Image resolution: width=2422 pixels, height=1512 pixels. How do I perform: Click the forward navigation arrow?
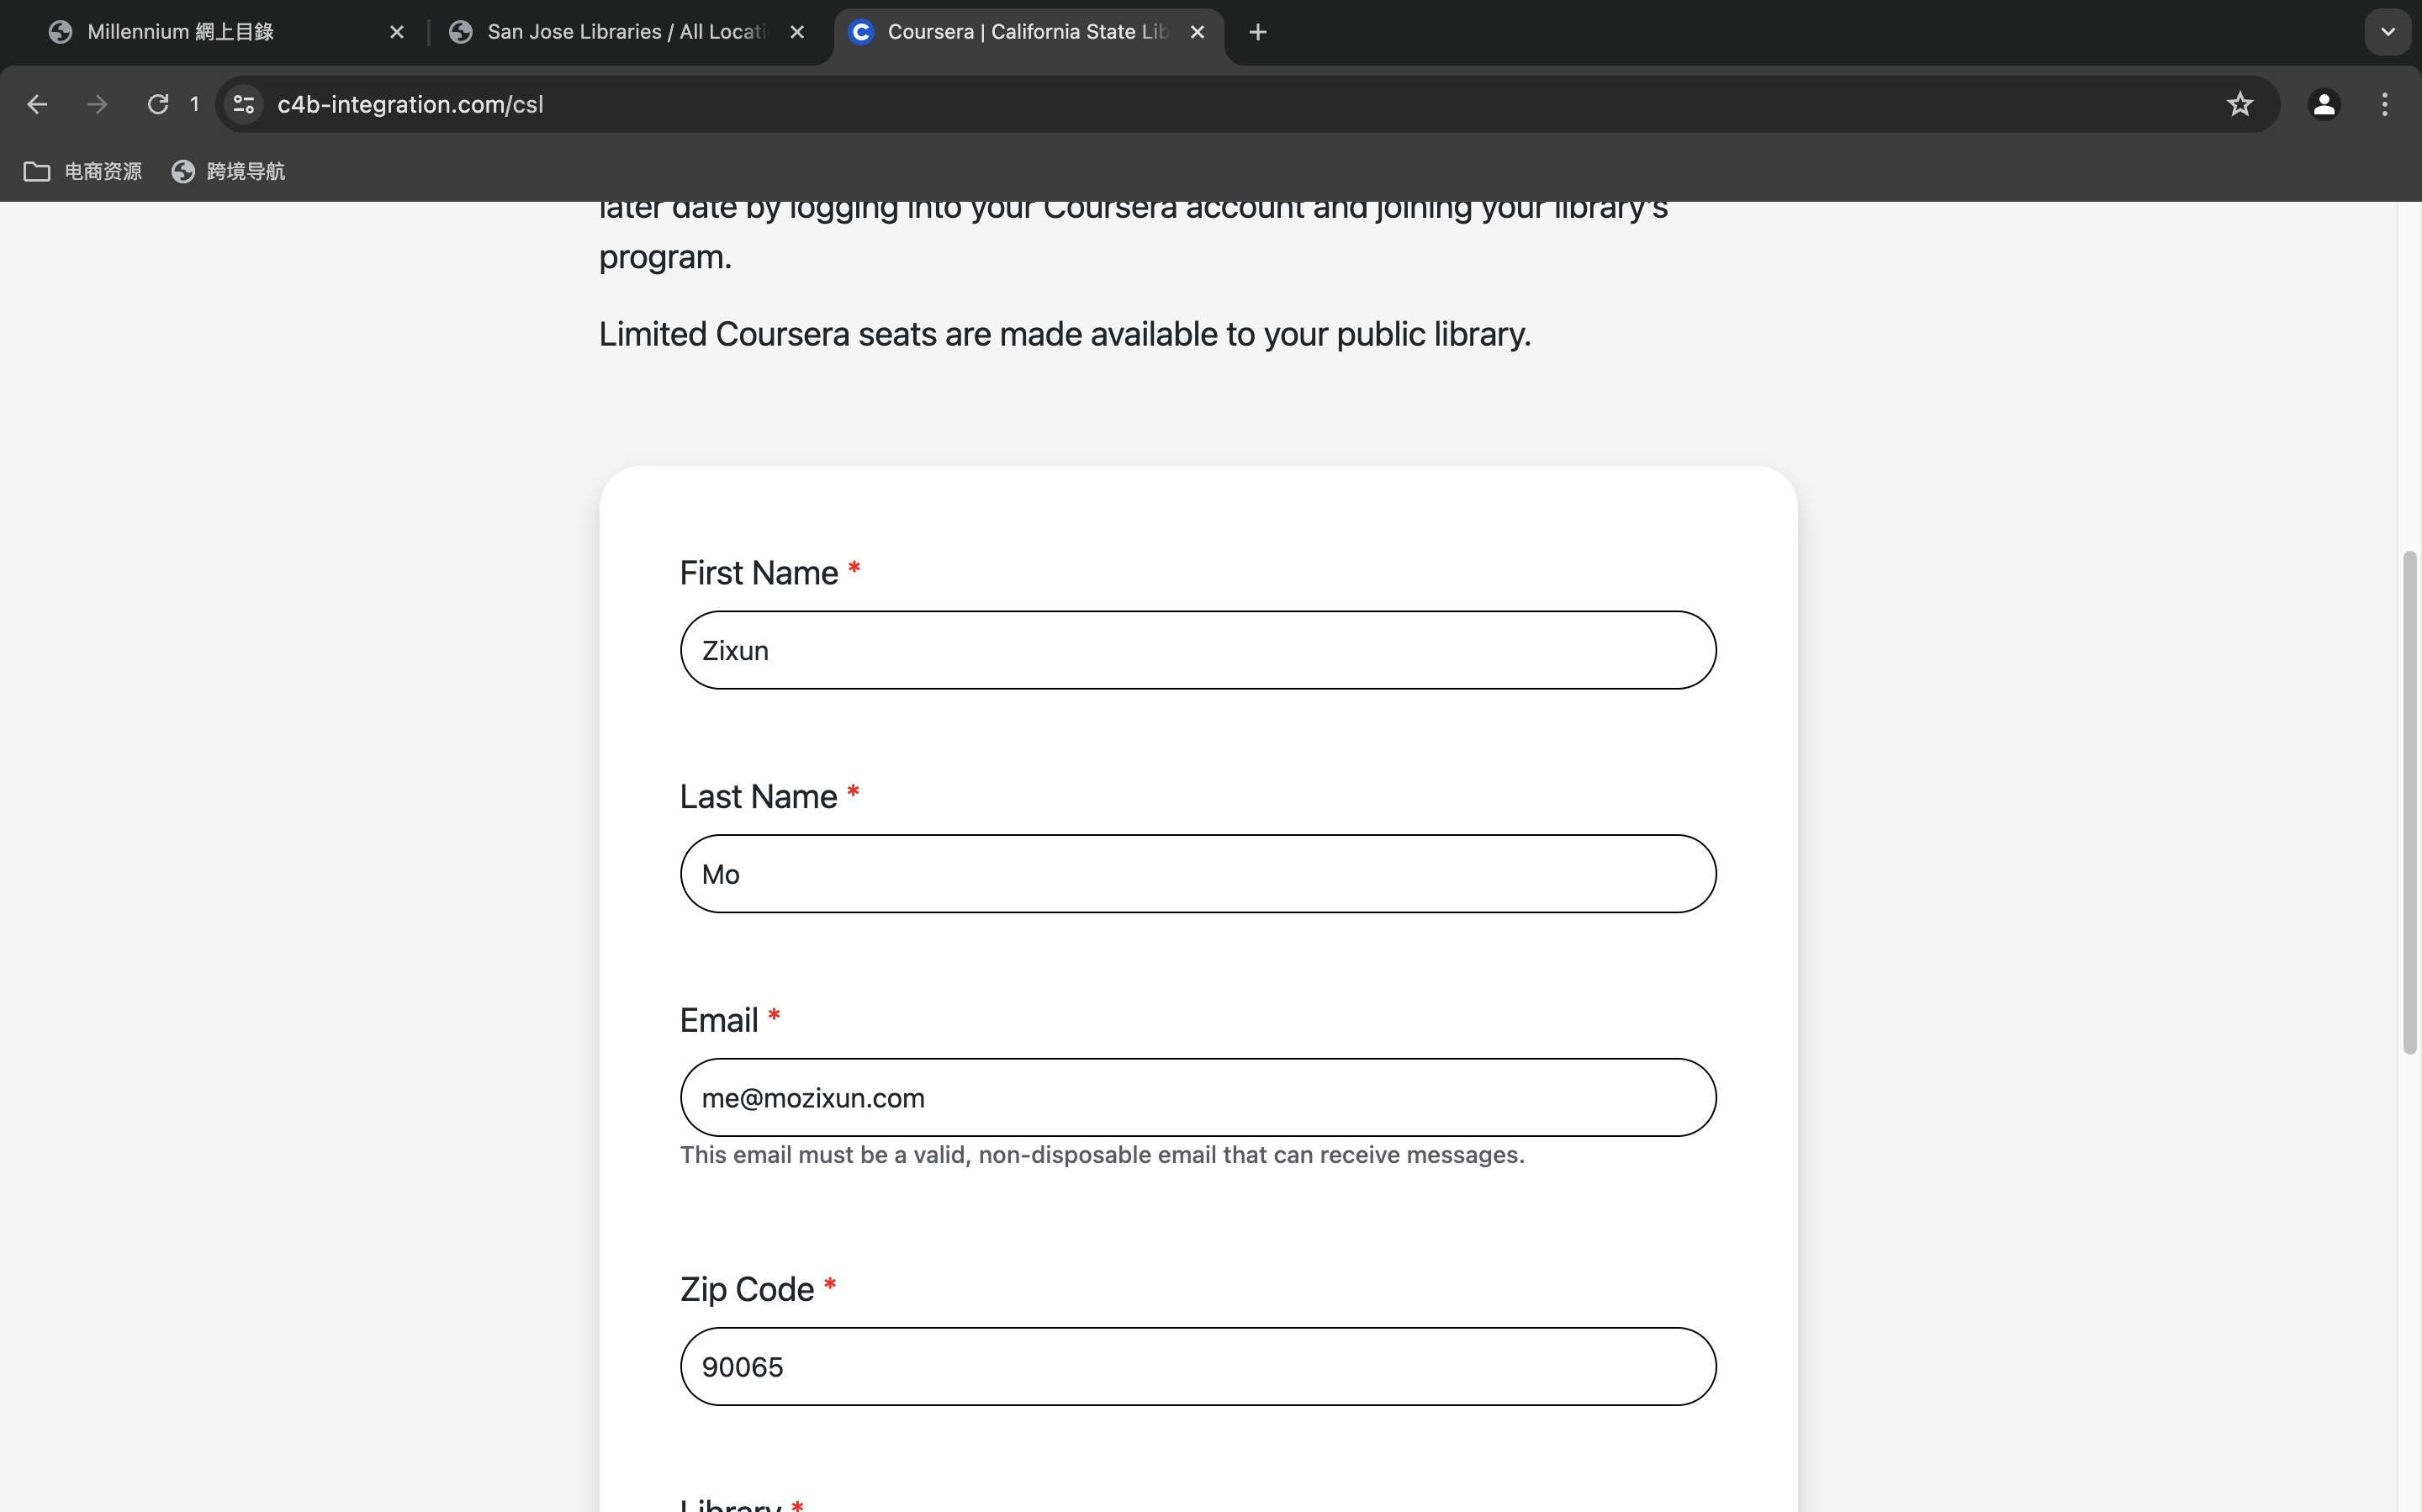pos(97,104)
